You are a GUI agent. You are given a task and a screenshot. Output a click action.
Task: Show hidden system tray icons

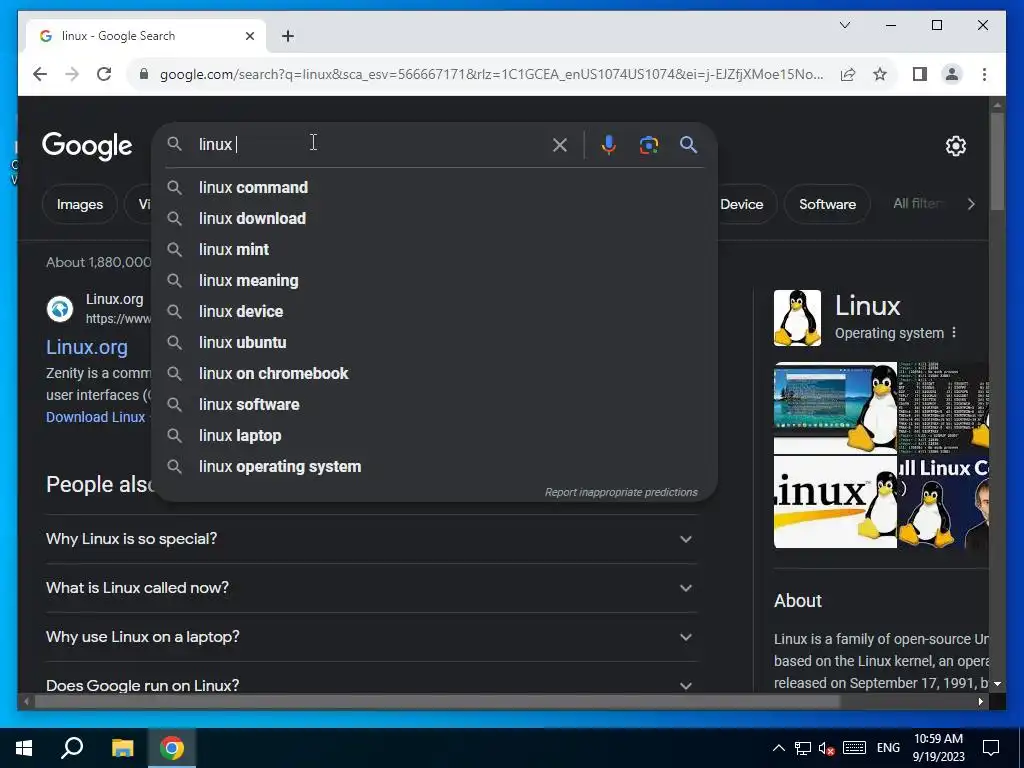tap(778, 748)
